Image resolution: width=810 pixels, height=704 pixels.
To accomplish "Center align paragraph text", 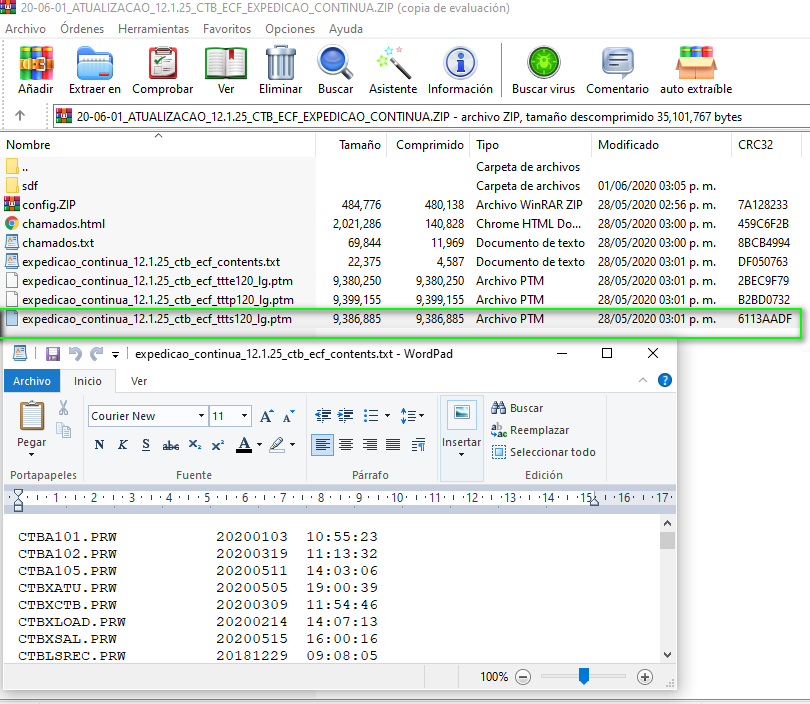I will pyautogui.click(x=346, y=444).
